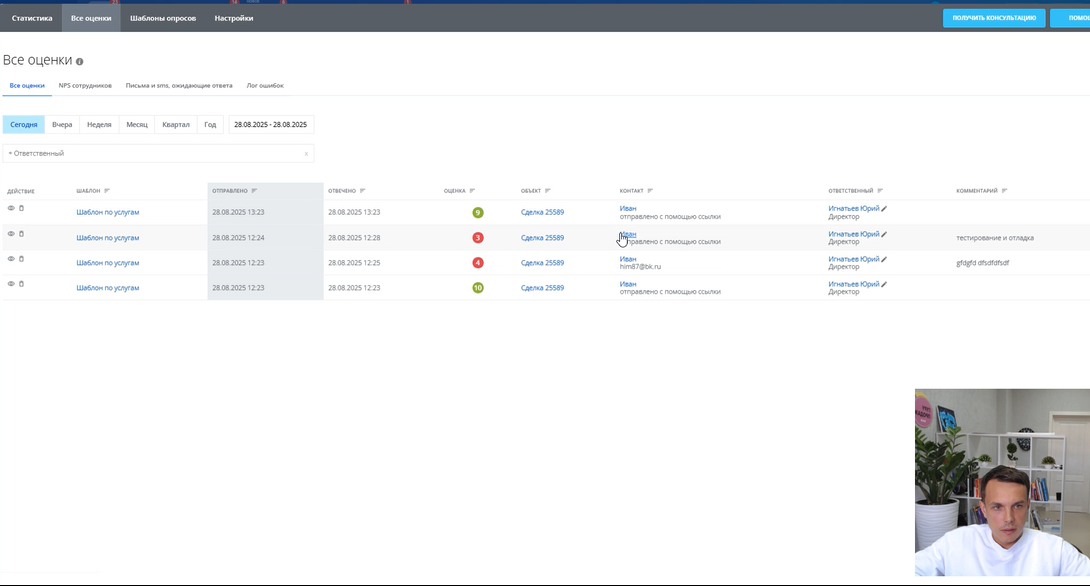Click the view eye icon in the row rated 3
This screenshot has width=1090, height=586.
[x=11, y=234]
